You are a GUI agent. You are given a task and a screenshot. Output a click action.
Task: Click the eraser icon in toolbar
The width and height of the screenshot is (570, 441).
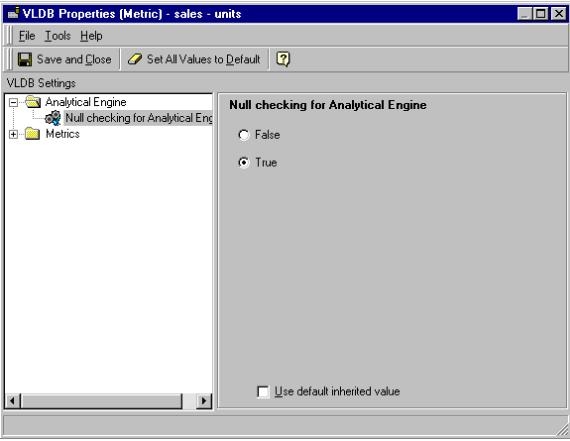[135, 59]
